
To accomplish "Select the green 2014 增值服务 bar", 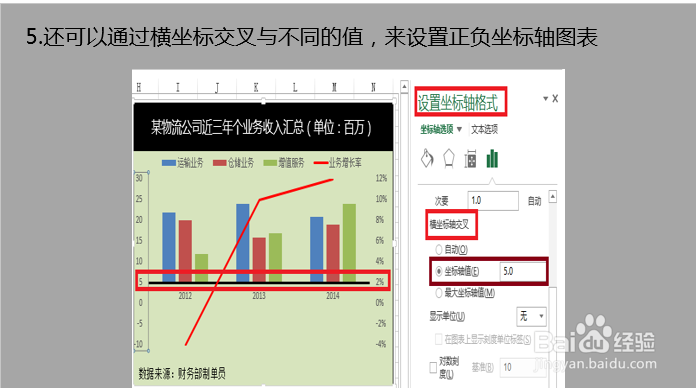I will click(349, 243).
